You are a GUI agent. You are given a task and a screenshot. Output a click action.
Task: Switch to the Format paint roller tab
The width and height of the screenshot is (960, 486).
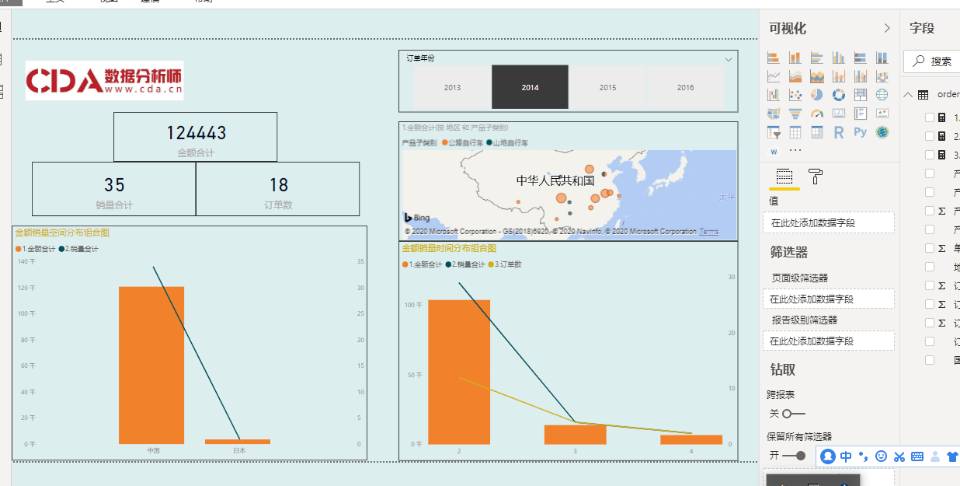(816, 177)
